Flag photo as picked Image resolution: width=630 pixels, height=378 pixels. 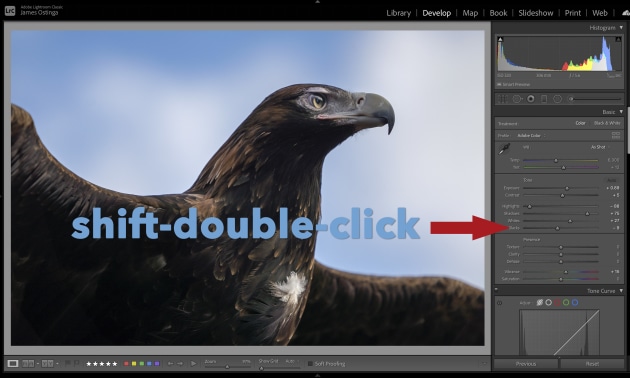point(68,364)
